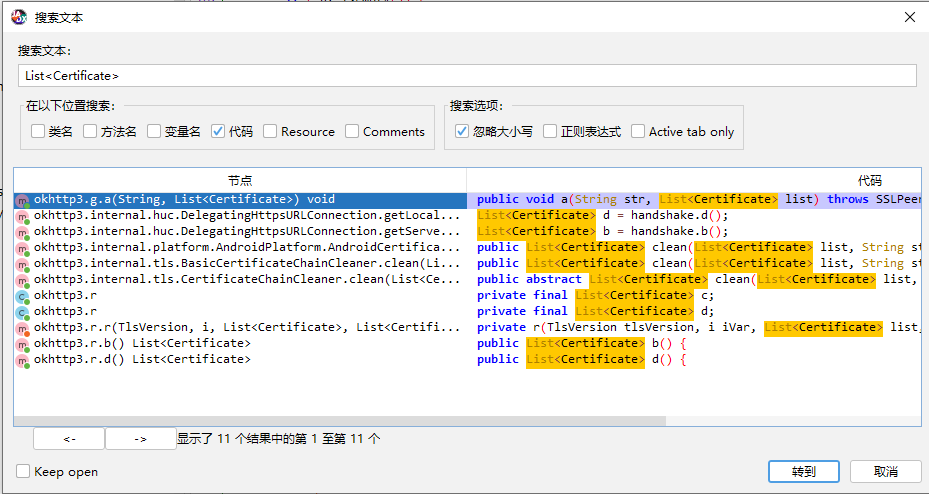The height and width of the screenshot is (494, 929).
Task: Click code 'd = handshake.d();'
Action: click(x=665, y=216)
